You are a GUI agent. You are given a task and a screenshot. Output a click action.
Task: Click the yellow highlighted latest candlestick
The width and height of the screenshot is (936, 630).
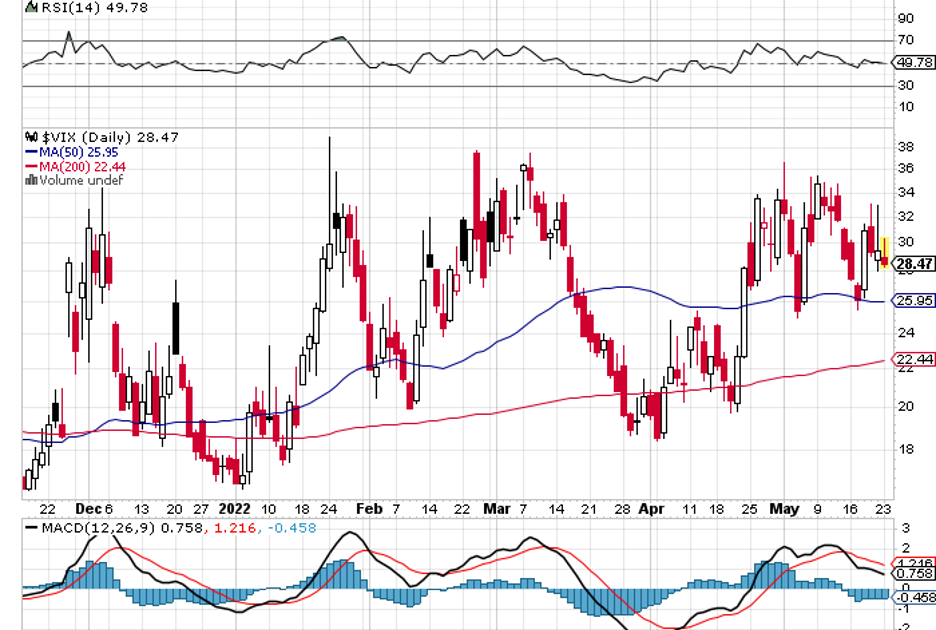click(884, 255)
